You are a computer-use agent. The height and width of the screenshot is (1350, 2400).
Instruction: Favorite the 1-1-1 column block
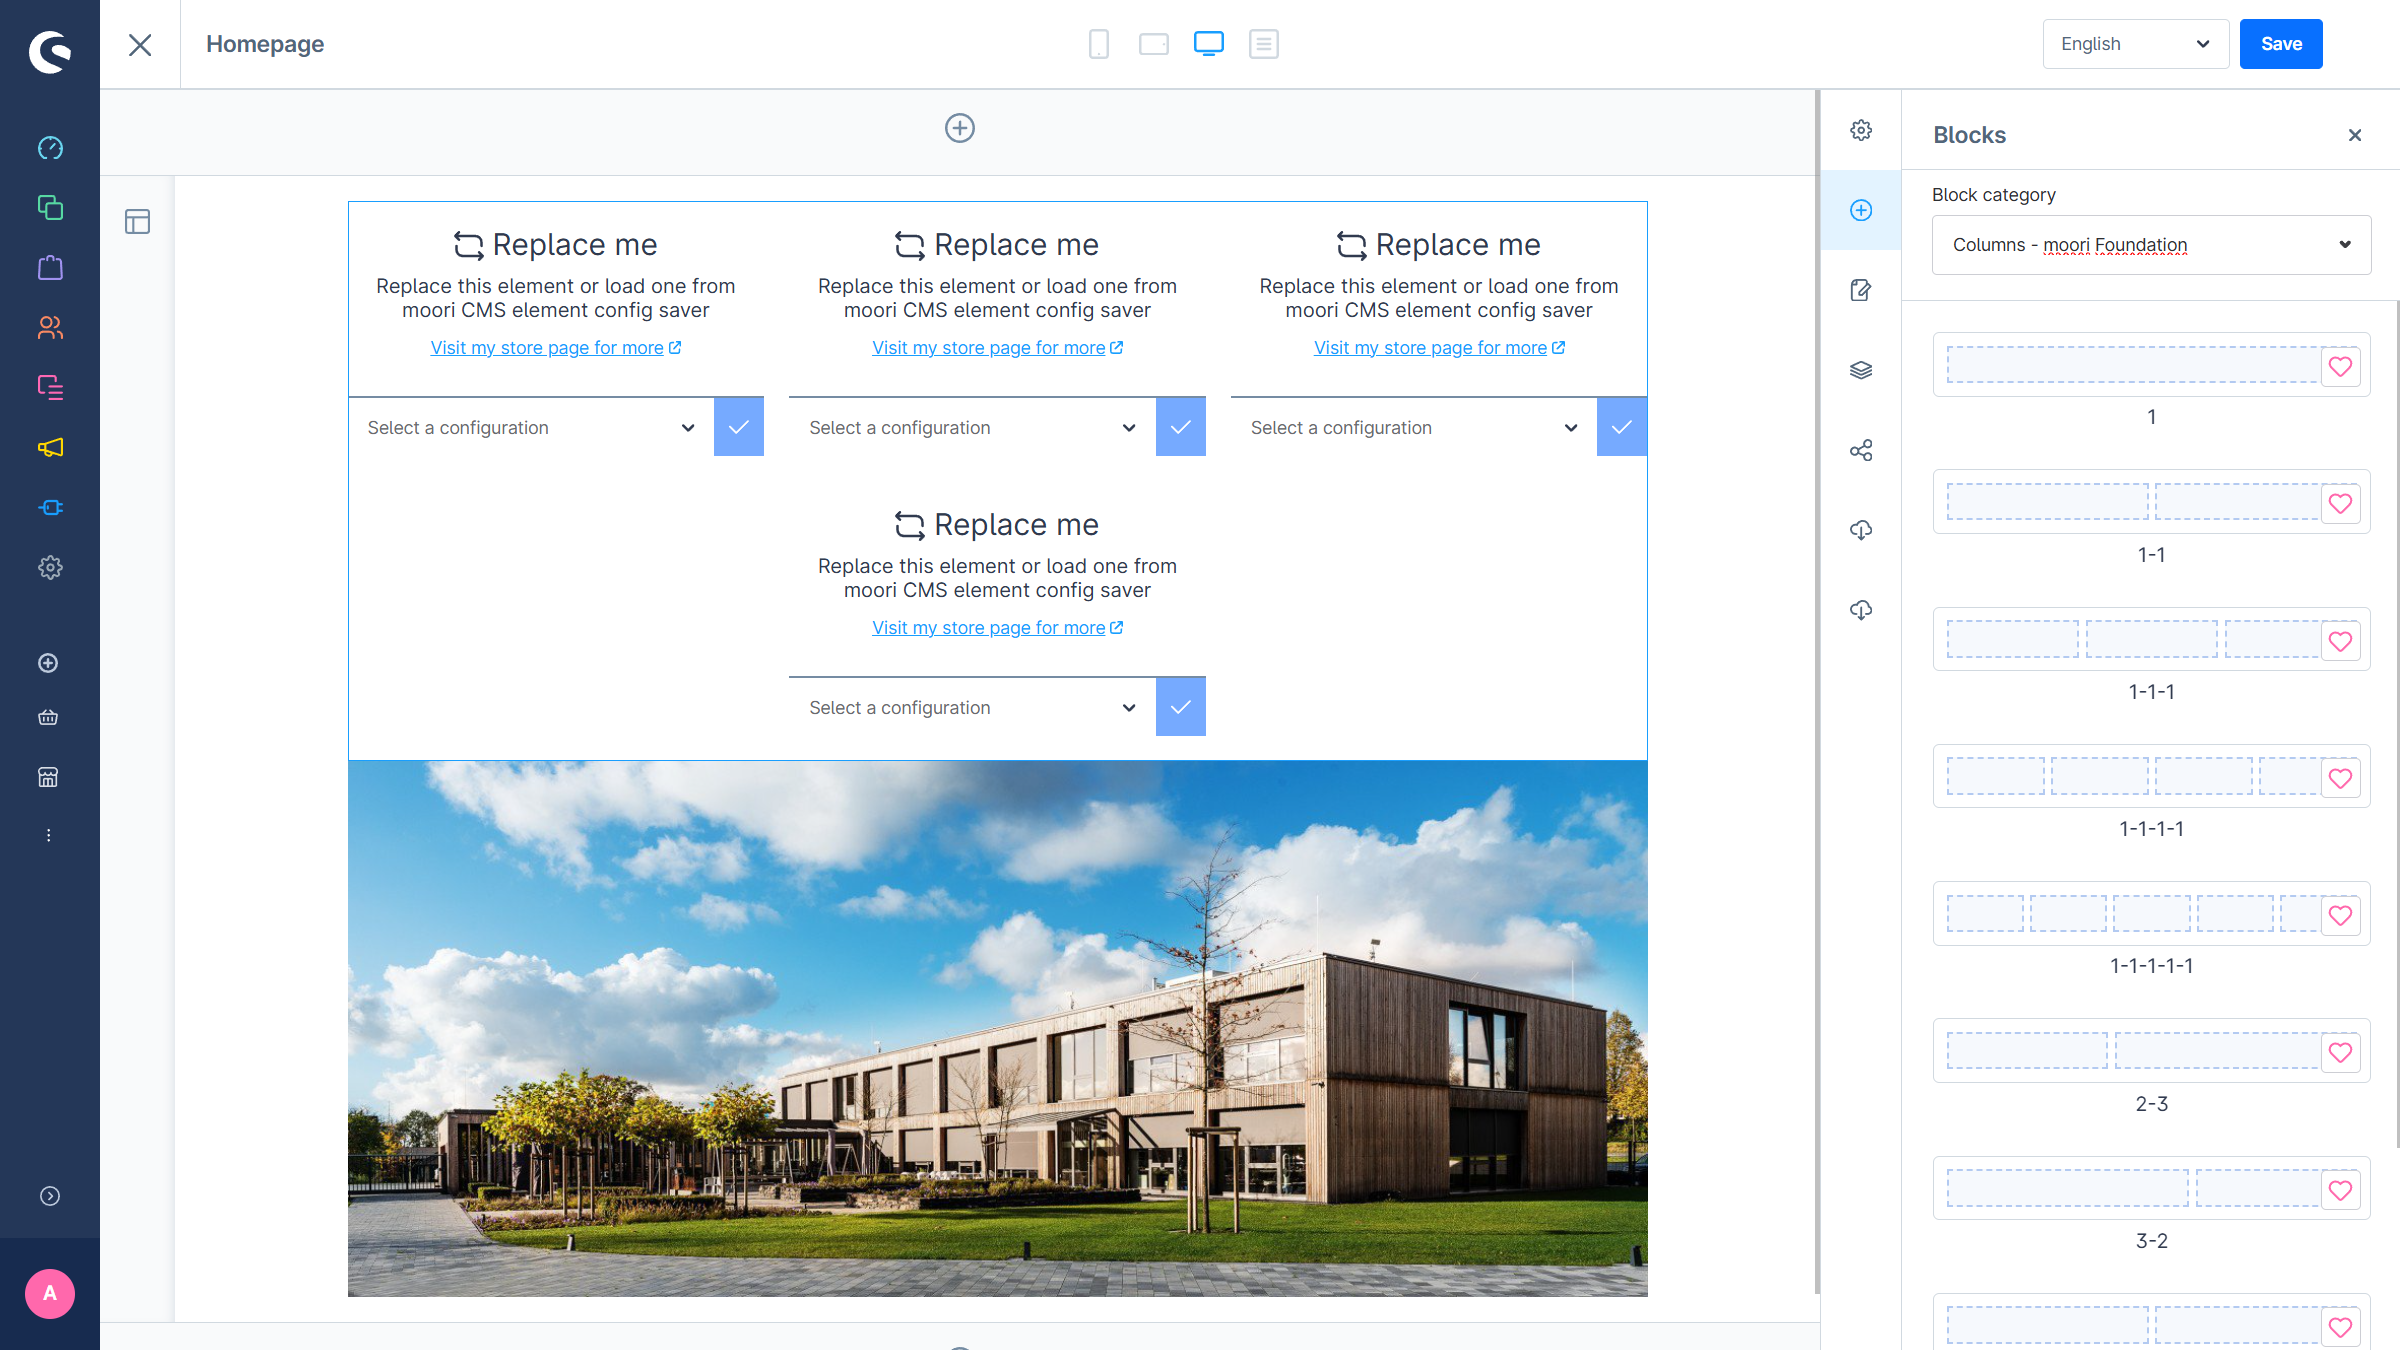(2340, 641)
